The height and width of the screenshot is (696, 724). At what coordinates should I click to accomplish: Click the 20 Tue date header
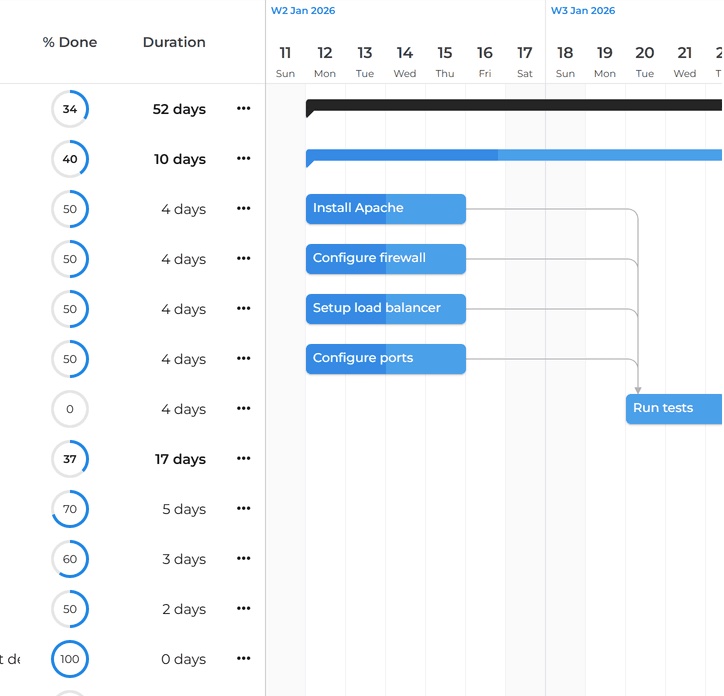click(x=645, y=61)
